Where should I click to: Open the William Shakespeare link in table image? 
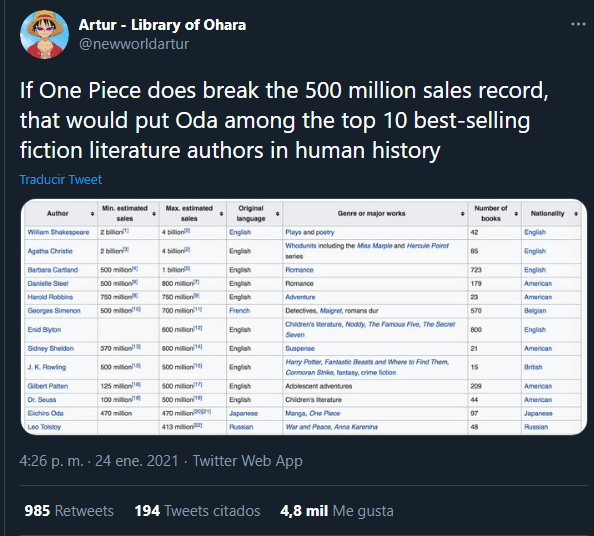click(x=58, y=232)
